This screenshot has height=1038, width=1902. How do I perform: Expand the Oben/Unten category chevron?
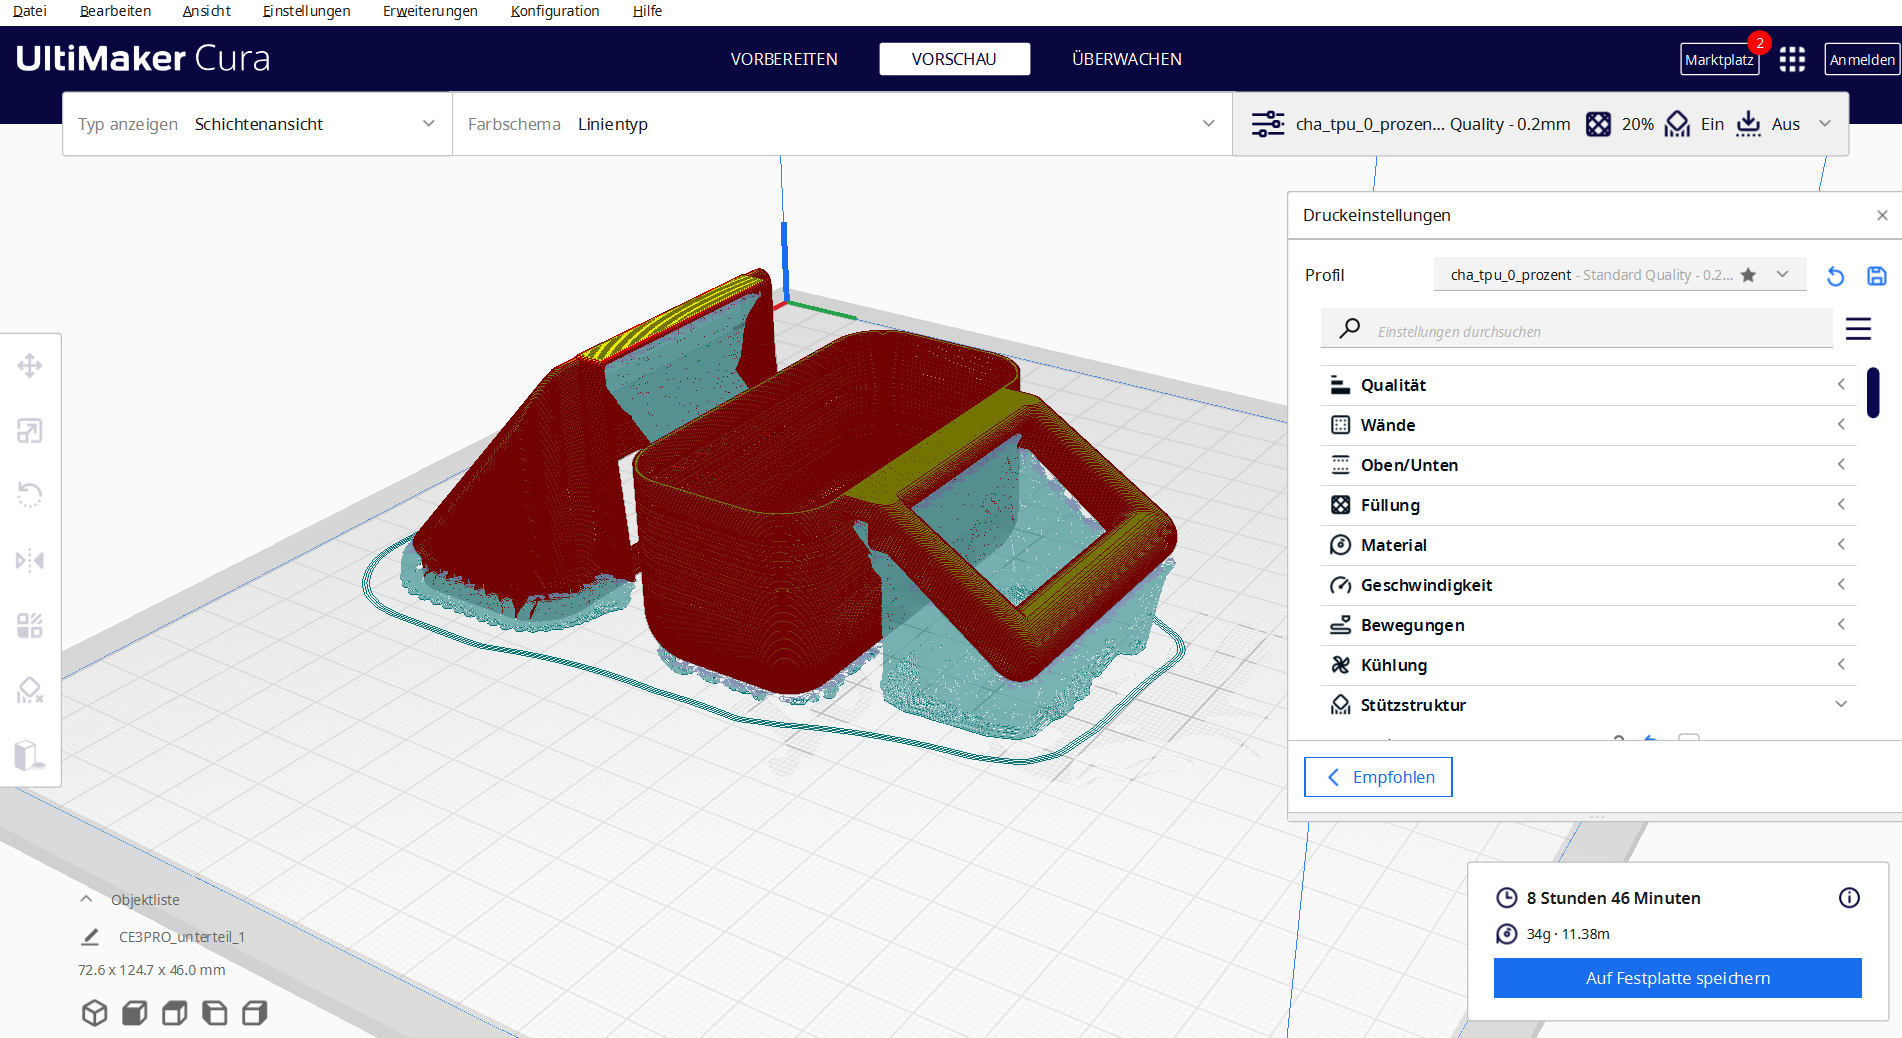point(1841,465)
